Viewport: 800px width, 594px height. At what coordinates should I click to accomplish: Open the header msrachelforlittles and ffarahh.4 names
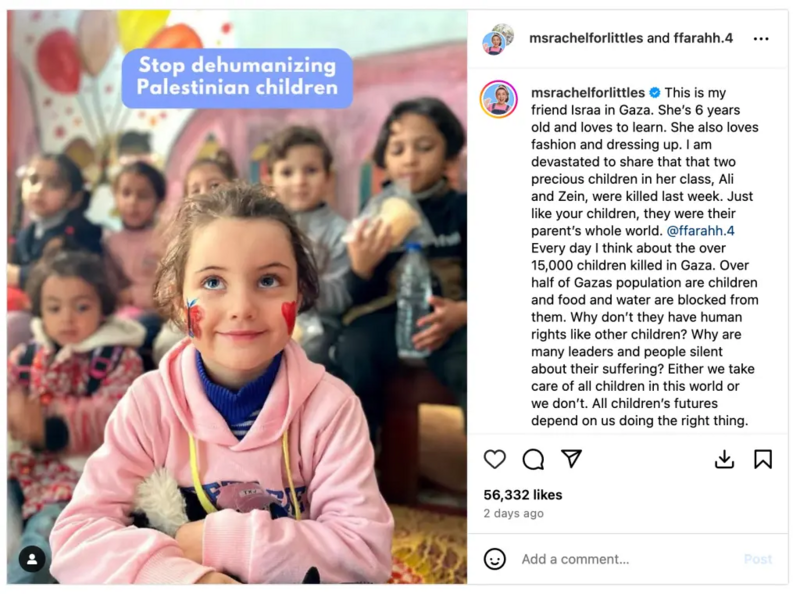631,38
